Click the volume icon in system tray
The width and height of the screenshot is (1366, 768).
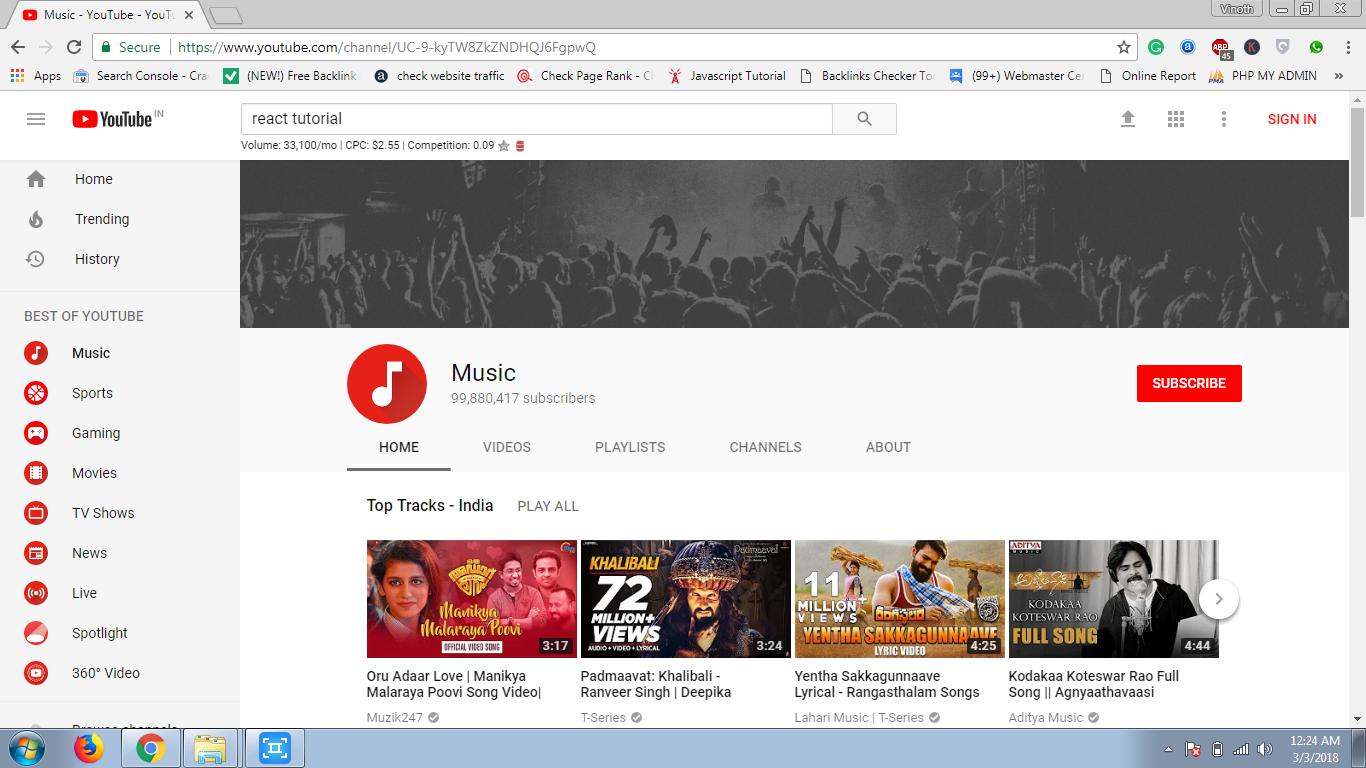pos(1265,749)
